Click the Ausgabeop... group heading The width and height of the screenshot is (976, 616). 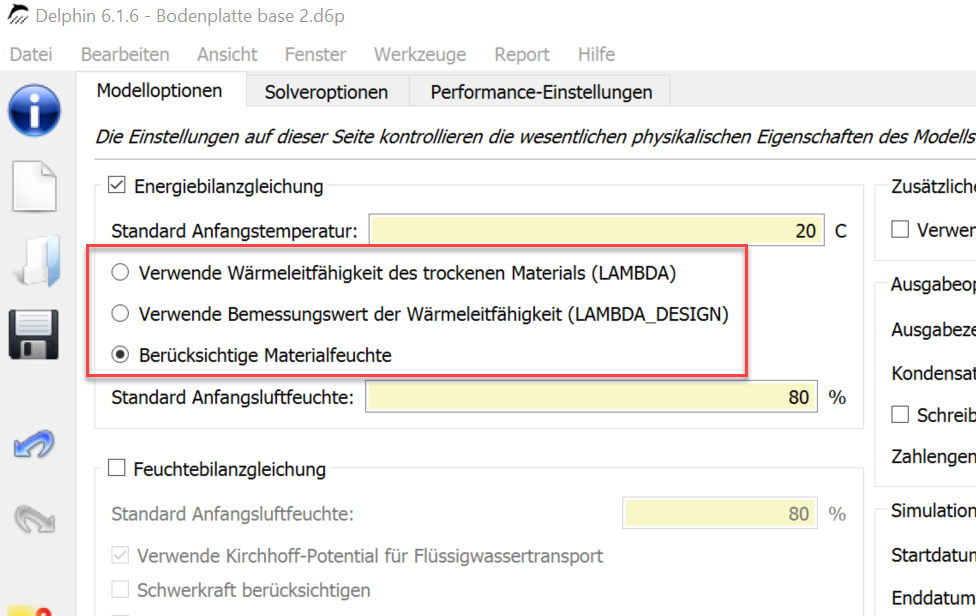pyautogui.click(x=933, y=284)
